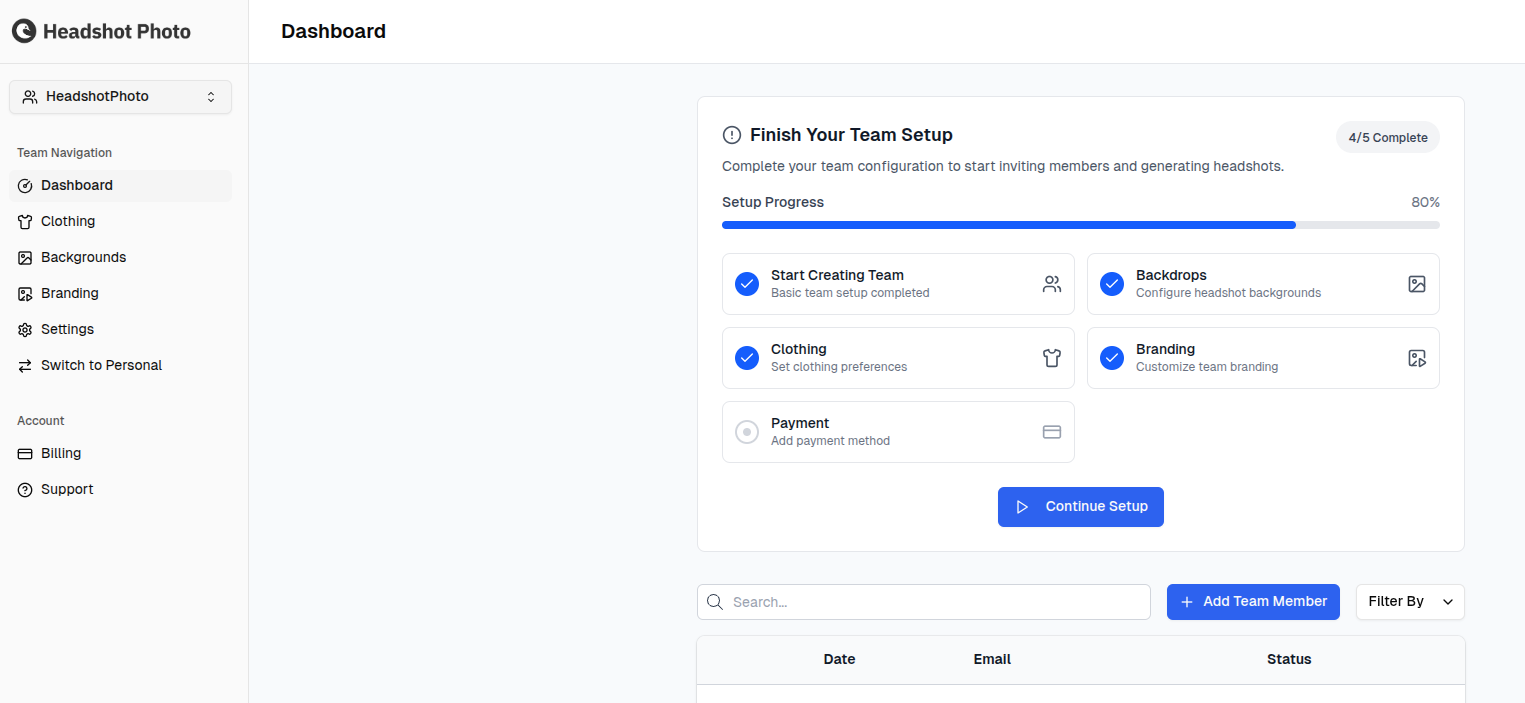Viewport: 1525px width, 703px height.
Task: Click the Add Team Member button
Action: click(x=1252, y=601)
